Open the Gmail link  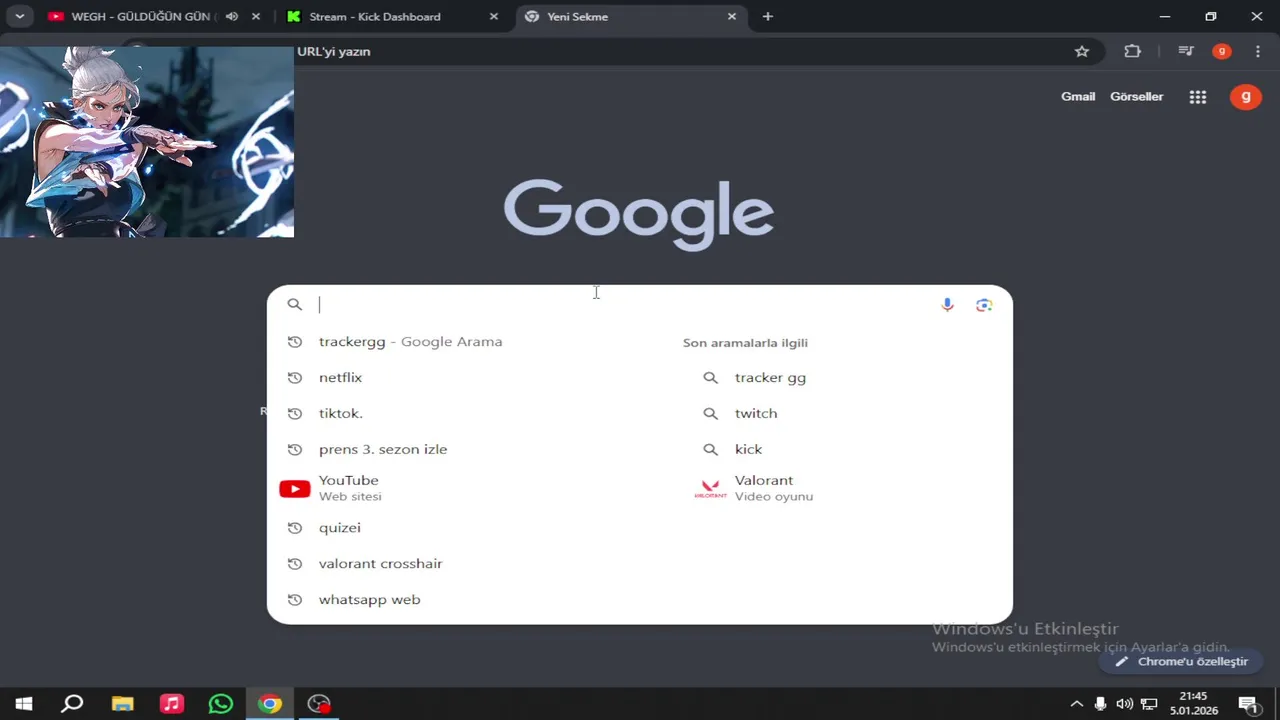pos(1078,96)
